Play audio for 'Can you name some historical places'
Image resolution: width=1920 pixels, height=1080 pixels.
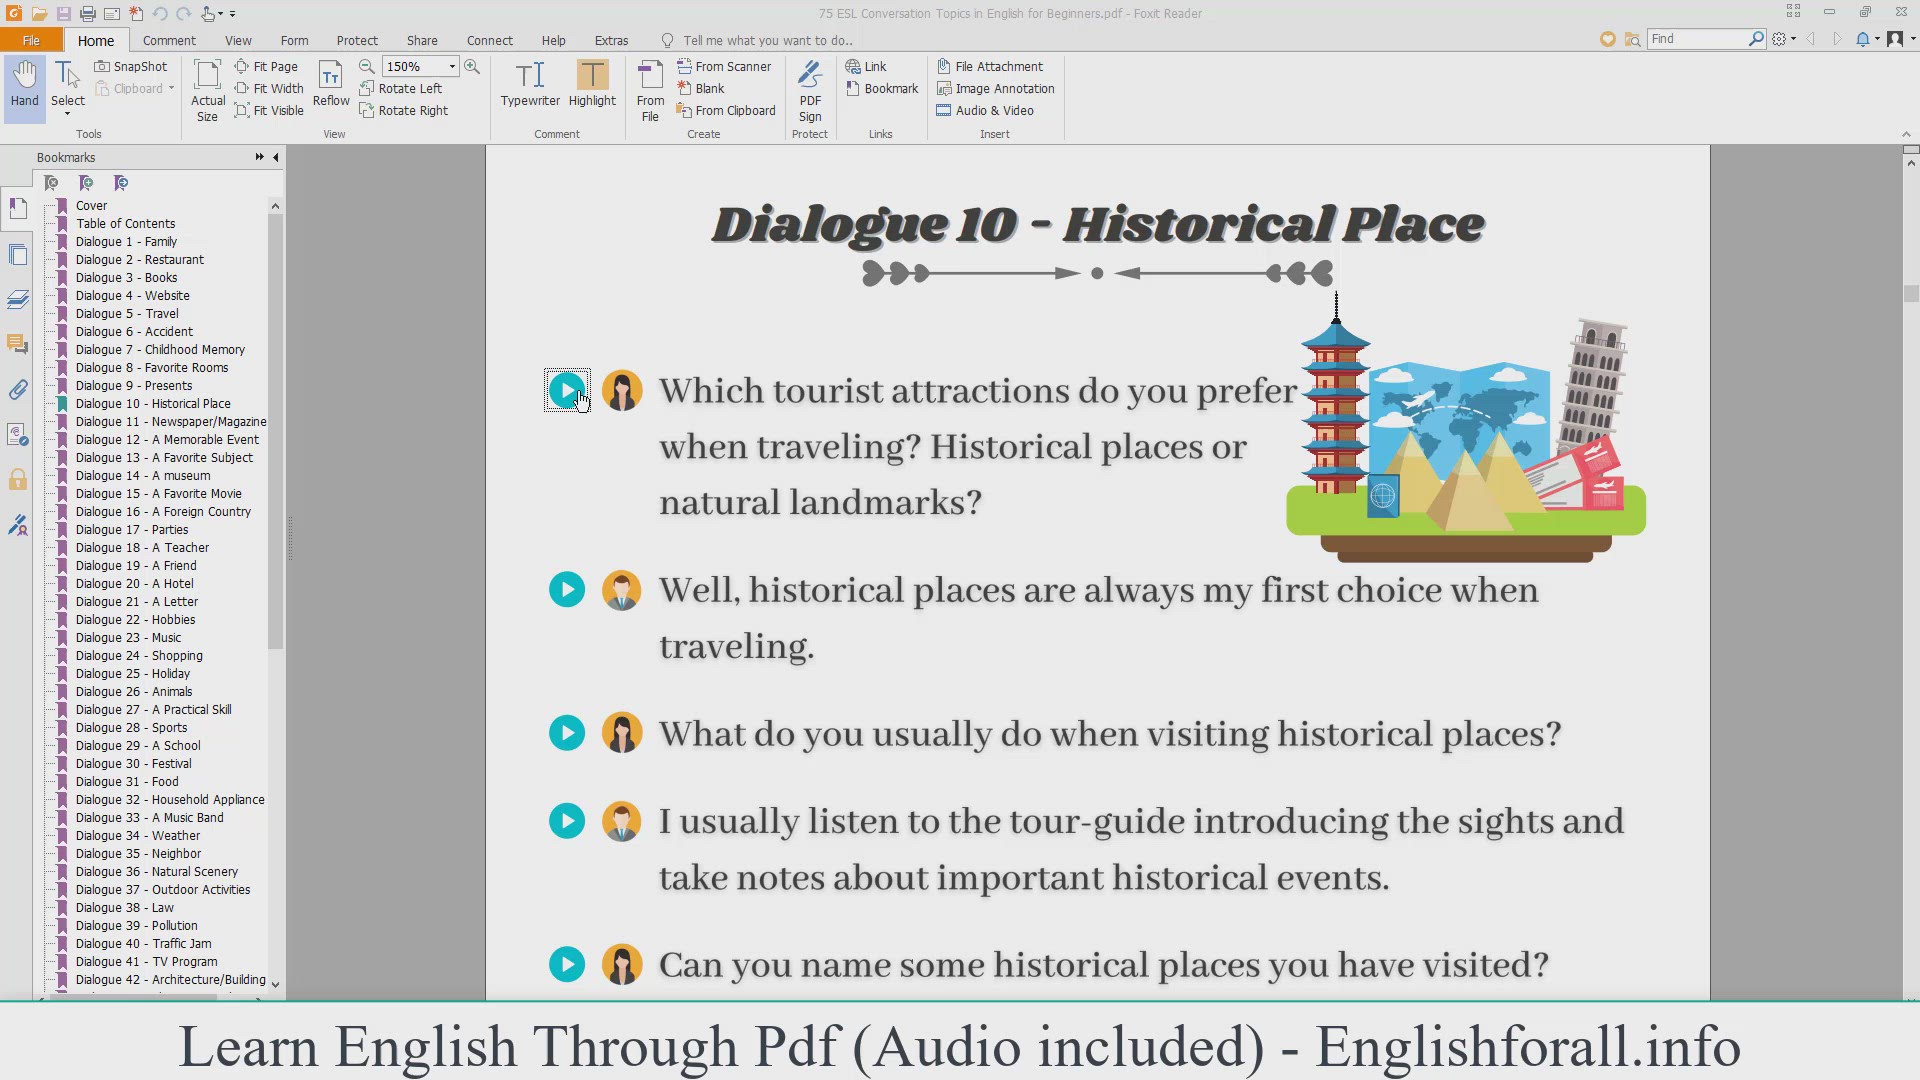coord(567,965)
